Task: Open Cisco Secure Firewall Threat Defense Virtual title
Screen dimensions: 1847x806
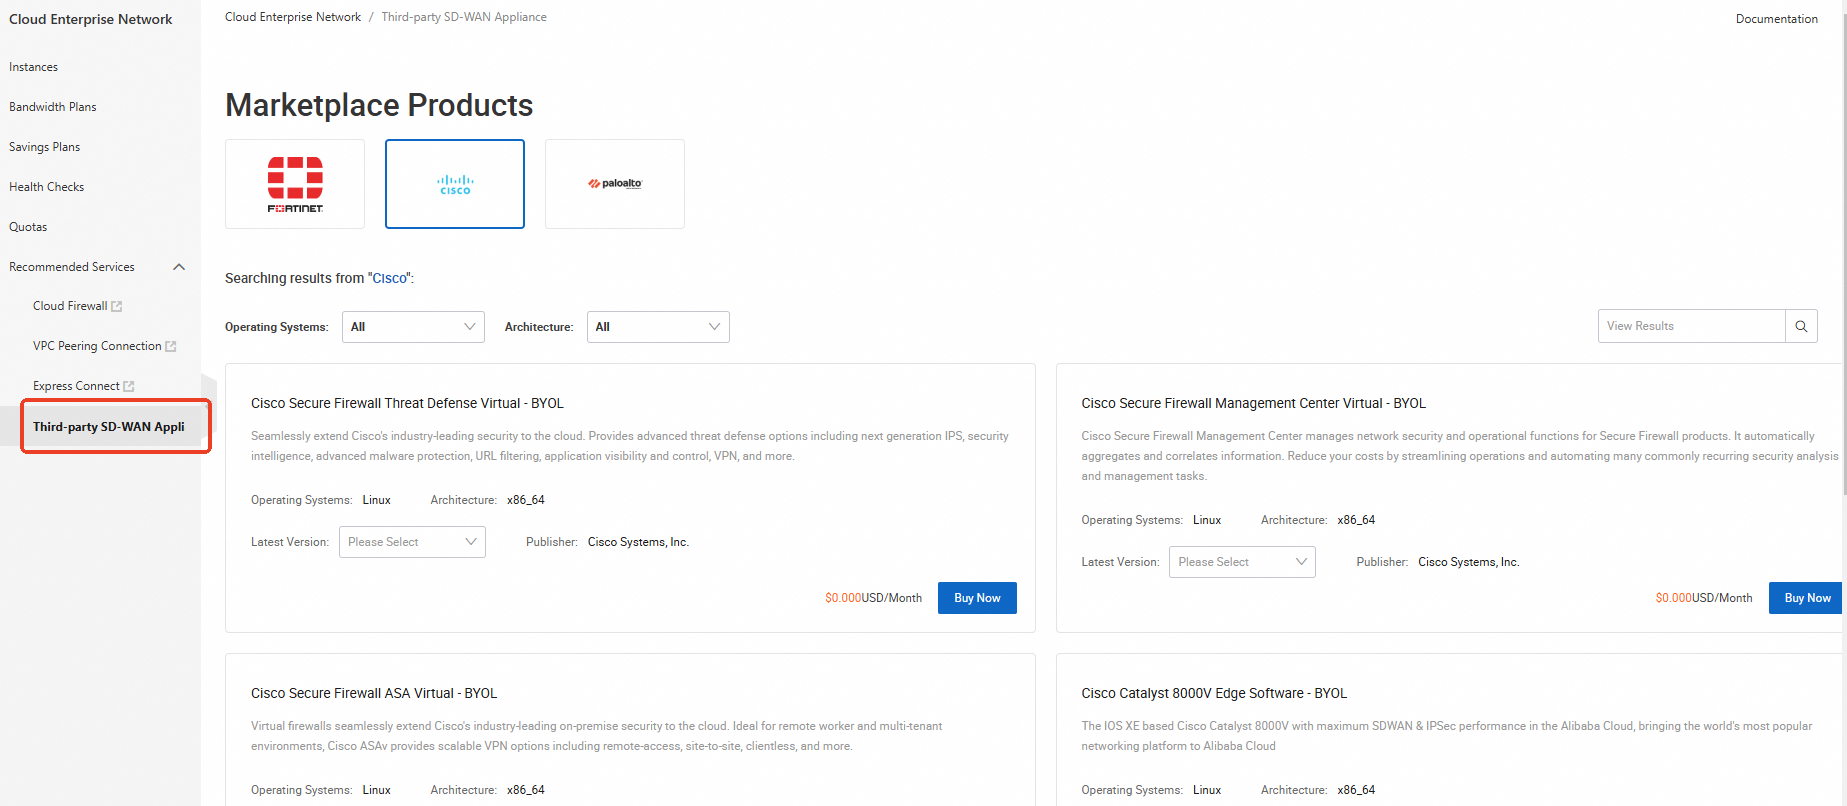Action: 407,403
